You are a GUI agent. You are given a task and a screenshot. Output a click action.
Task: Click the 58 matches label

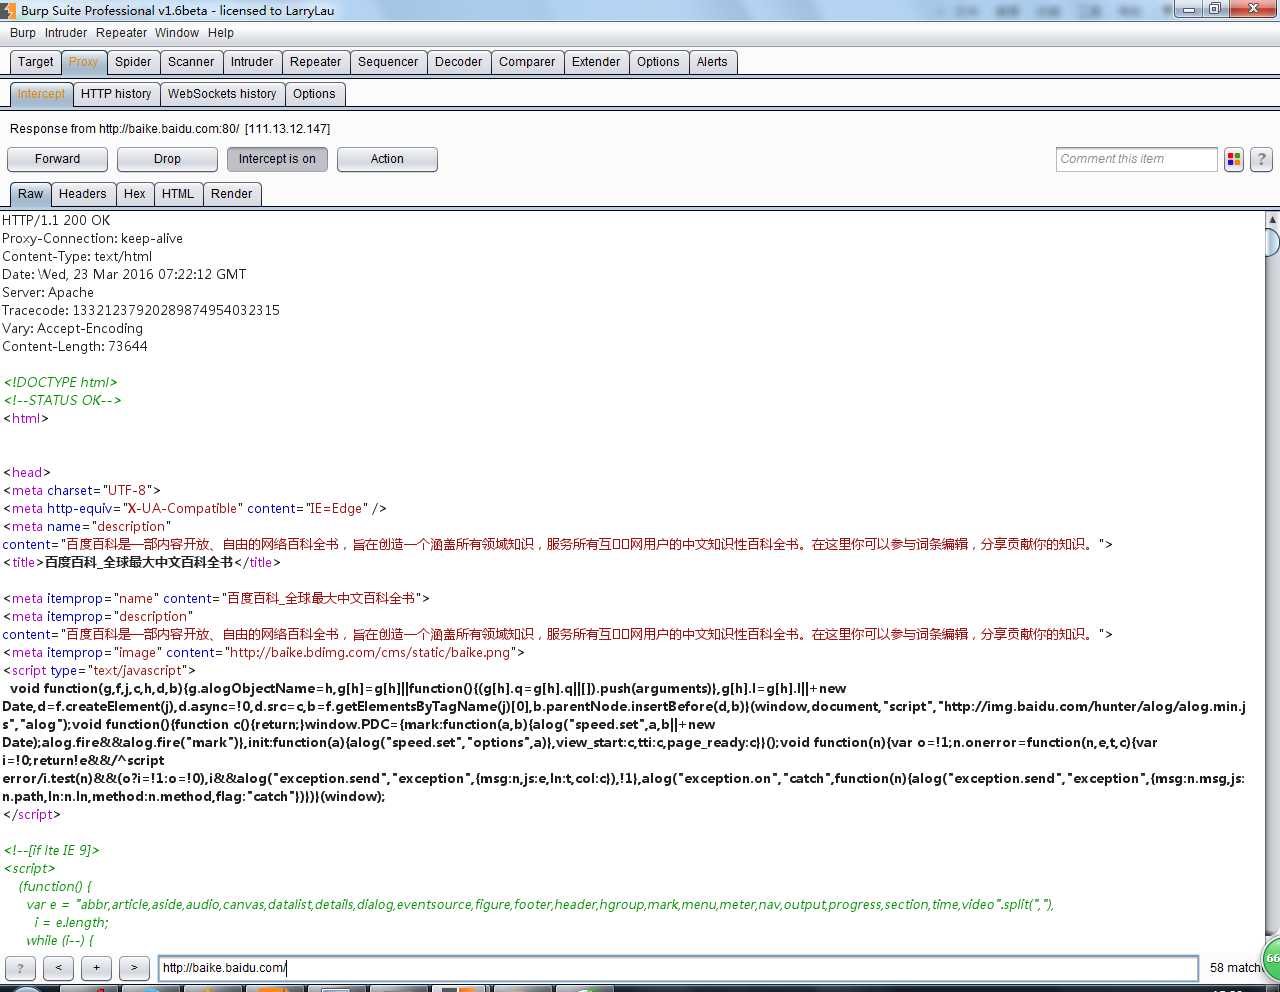1236,968
